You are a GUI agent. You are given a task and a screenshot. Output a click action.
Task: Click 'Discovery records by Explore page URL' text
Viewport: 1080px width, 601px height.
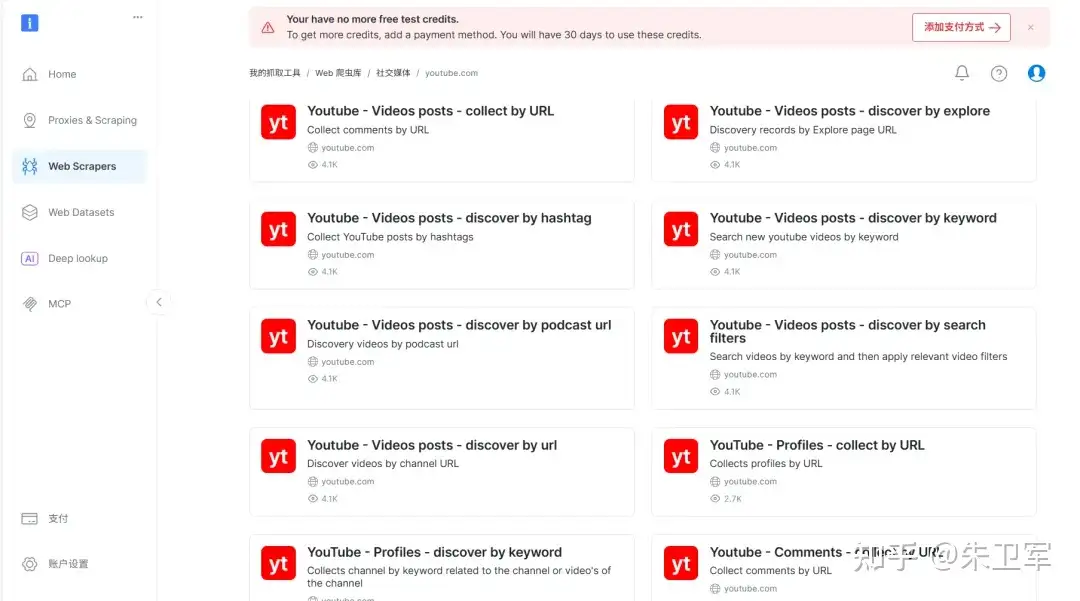(803, 130)
